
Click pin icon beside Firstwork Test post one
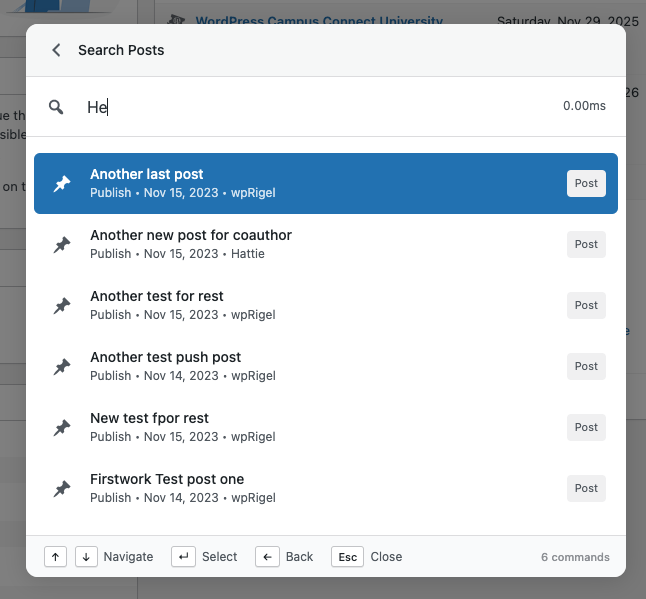click(x=62, y=489)
